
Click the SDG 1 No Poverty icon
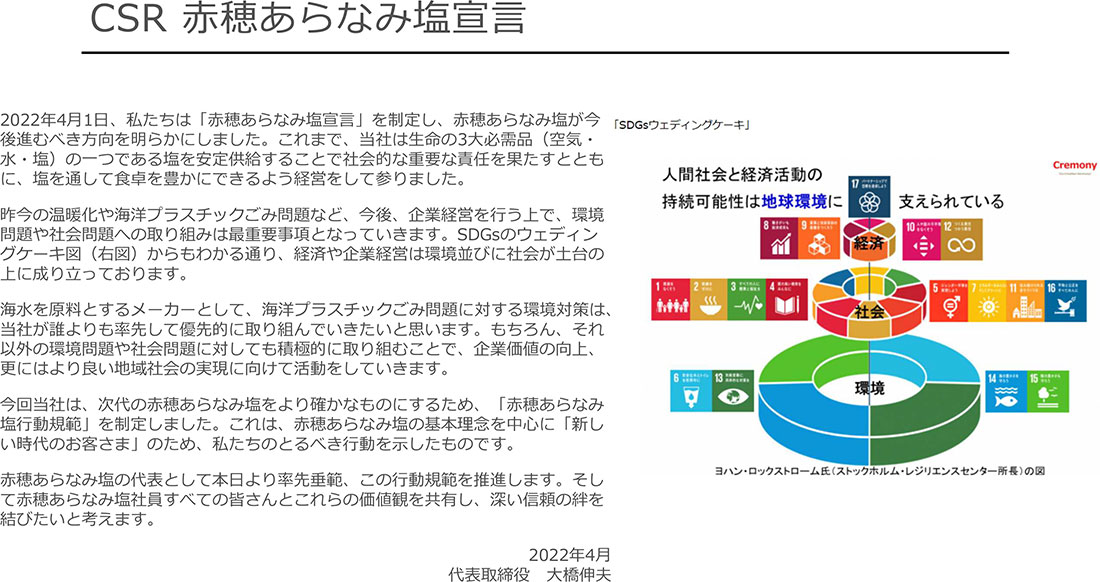pyautogui.click(x=669, y=299)
